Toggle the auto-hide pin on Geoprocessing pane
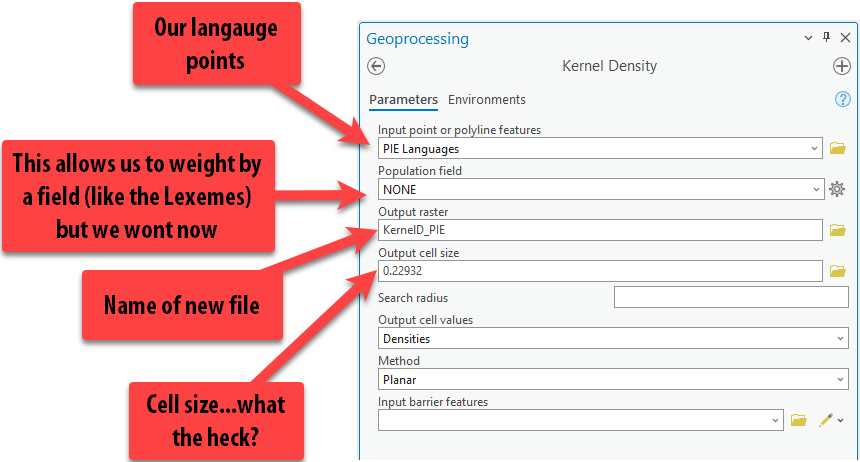The width and height of the screenshot is (860, 462). pos(826,38)
